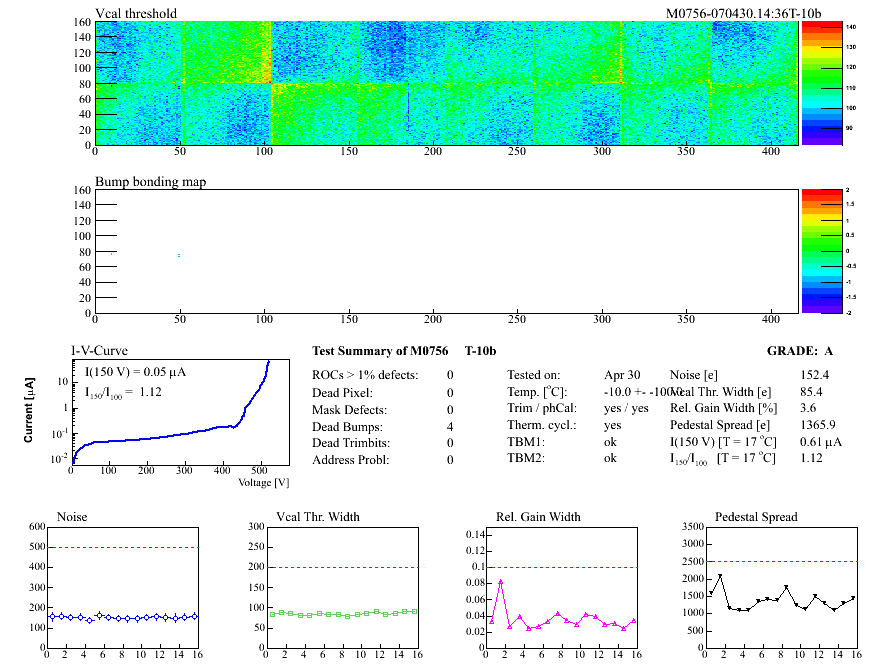The image size is (896, 672).
Task: Click the Vcal threshold color scale bar
Action: tap(820, 82)
